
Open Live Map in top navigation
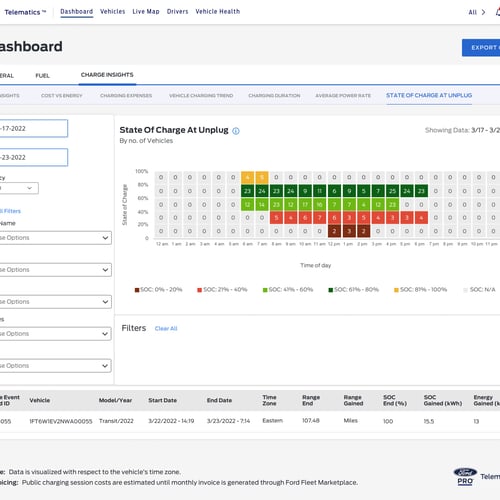pyautogui.click(x=146, y=12)
